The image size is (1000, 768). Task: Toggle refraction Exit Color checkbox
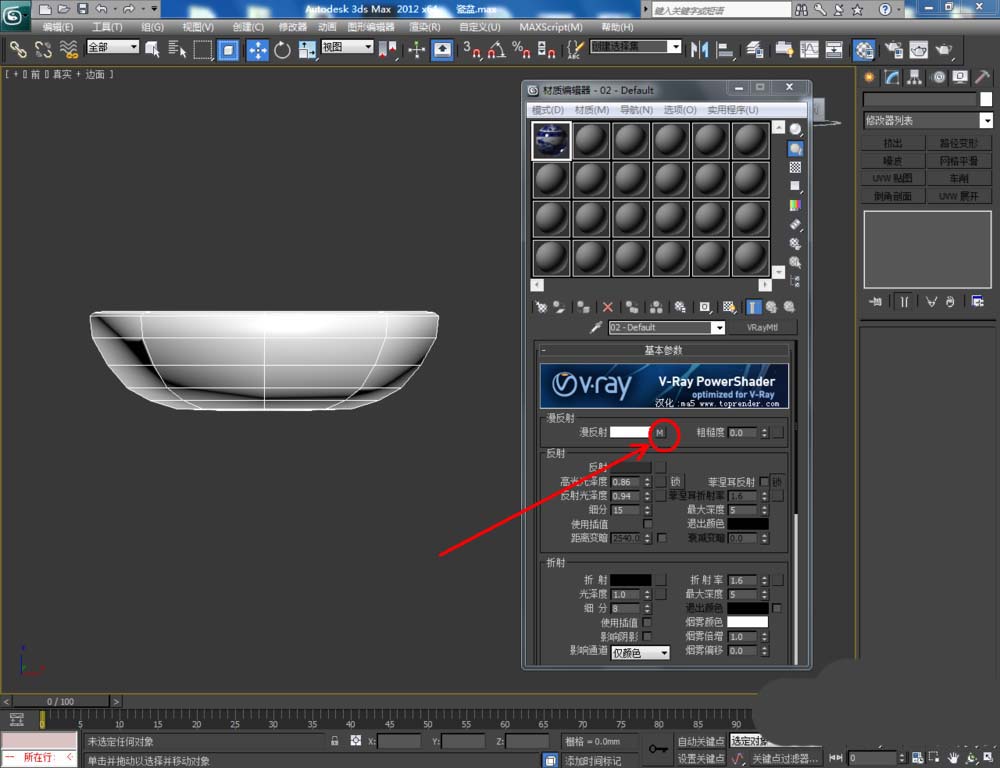click(x=777, y=608)
